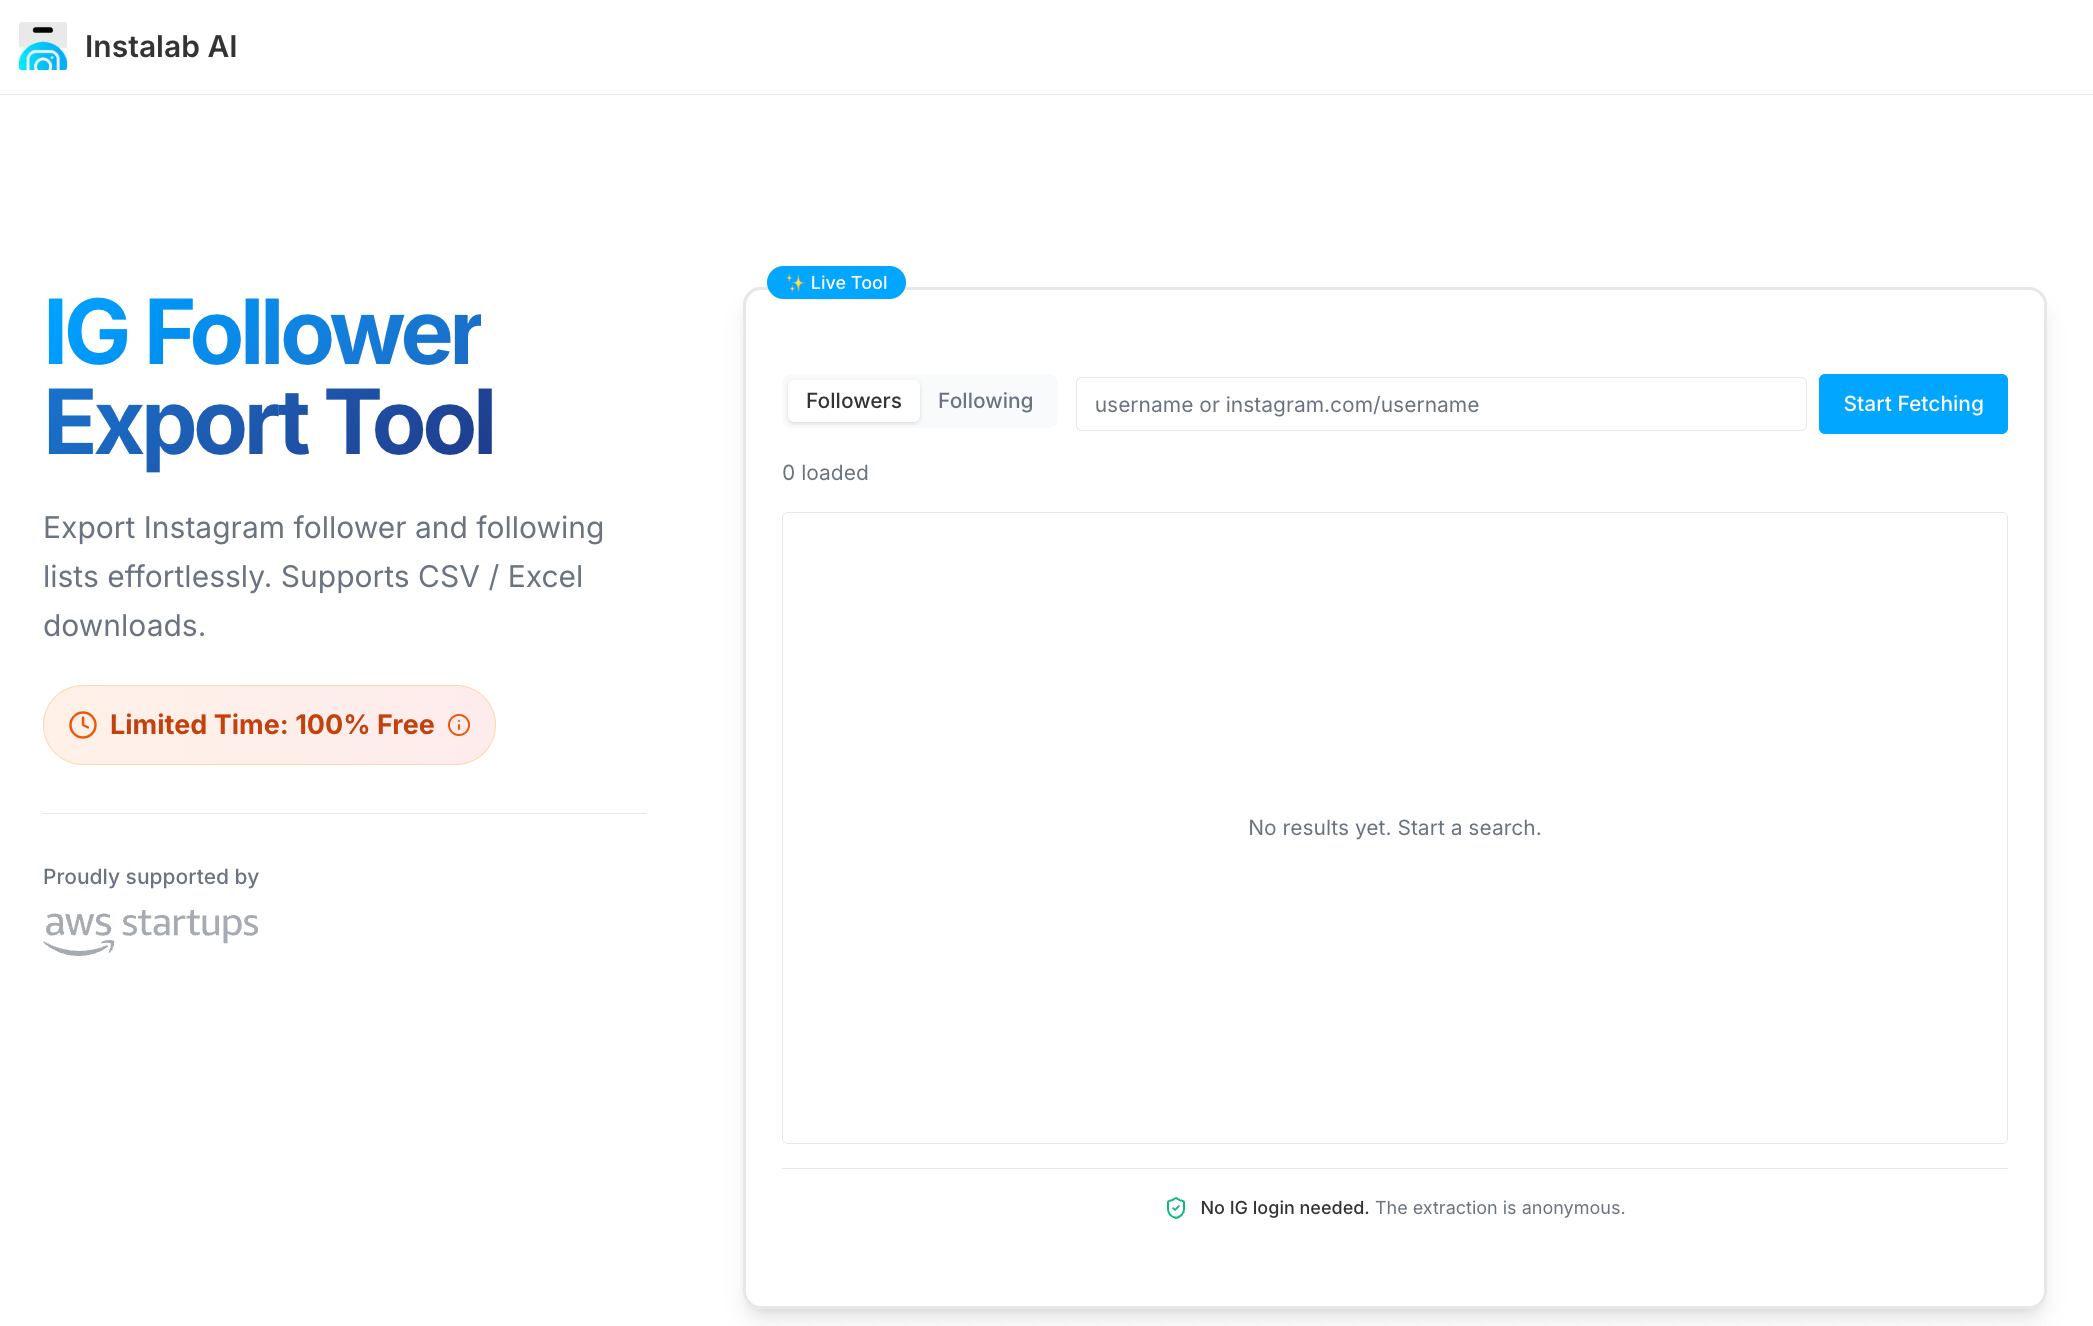
Task: Click the Live Tool badge
Action: click(x=836, y=283)
